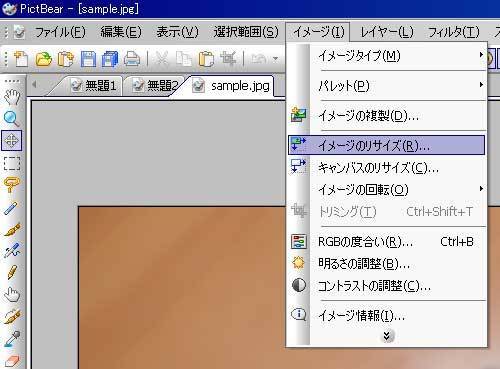Select the Pencil tool
The image size is (500, 369).
coord(12,273)
